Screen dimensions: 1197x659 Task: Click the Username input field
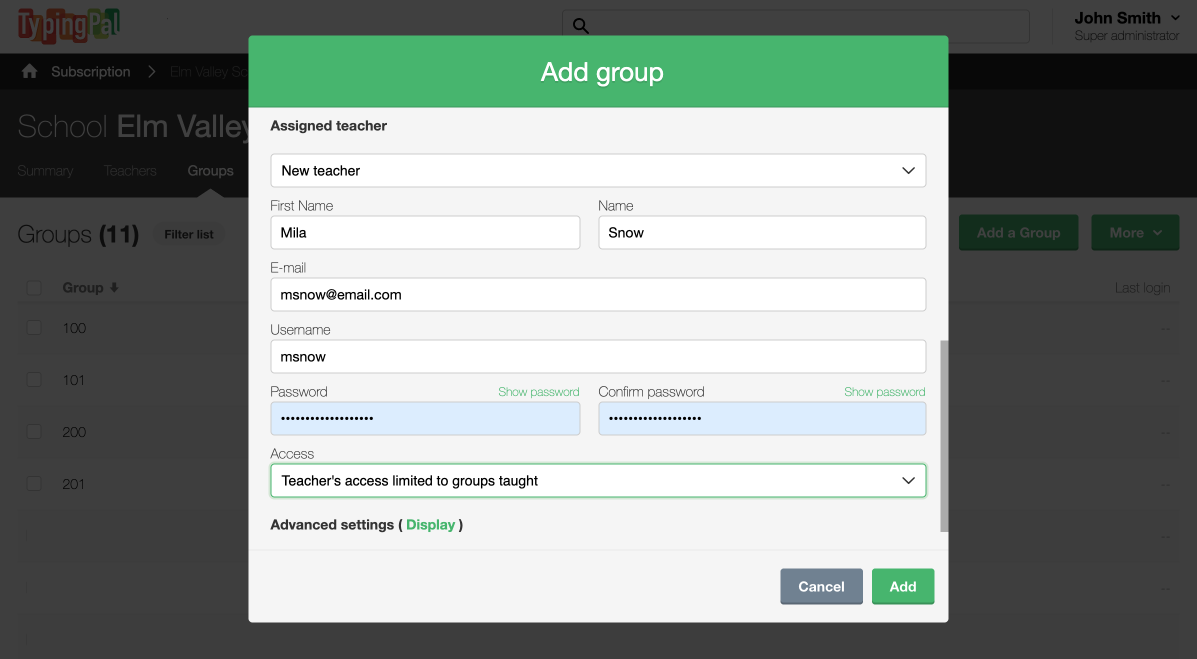click(598, 357)
